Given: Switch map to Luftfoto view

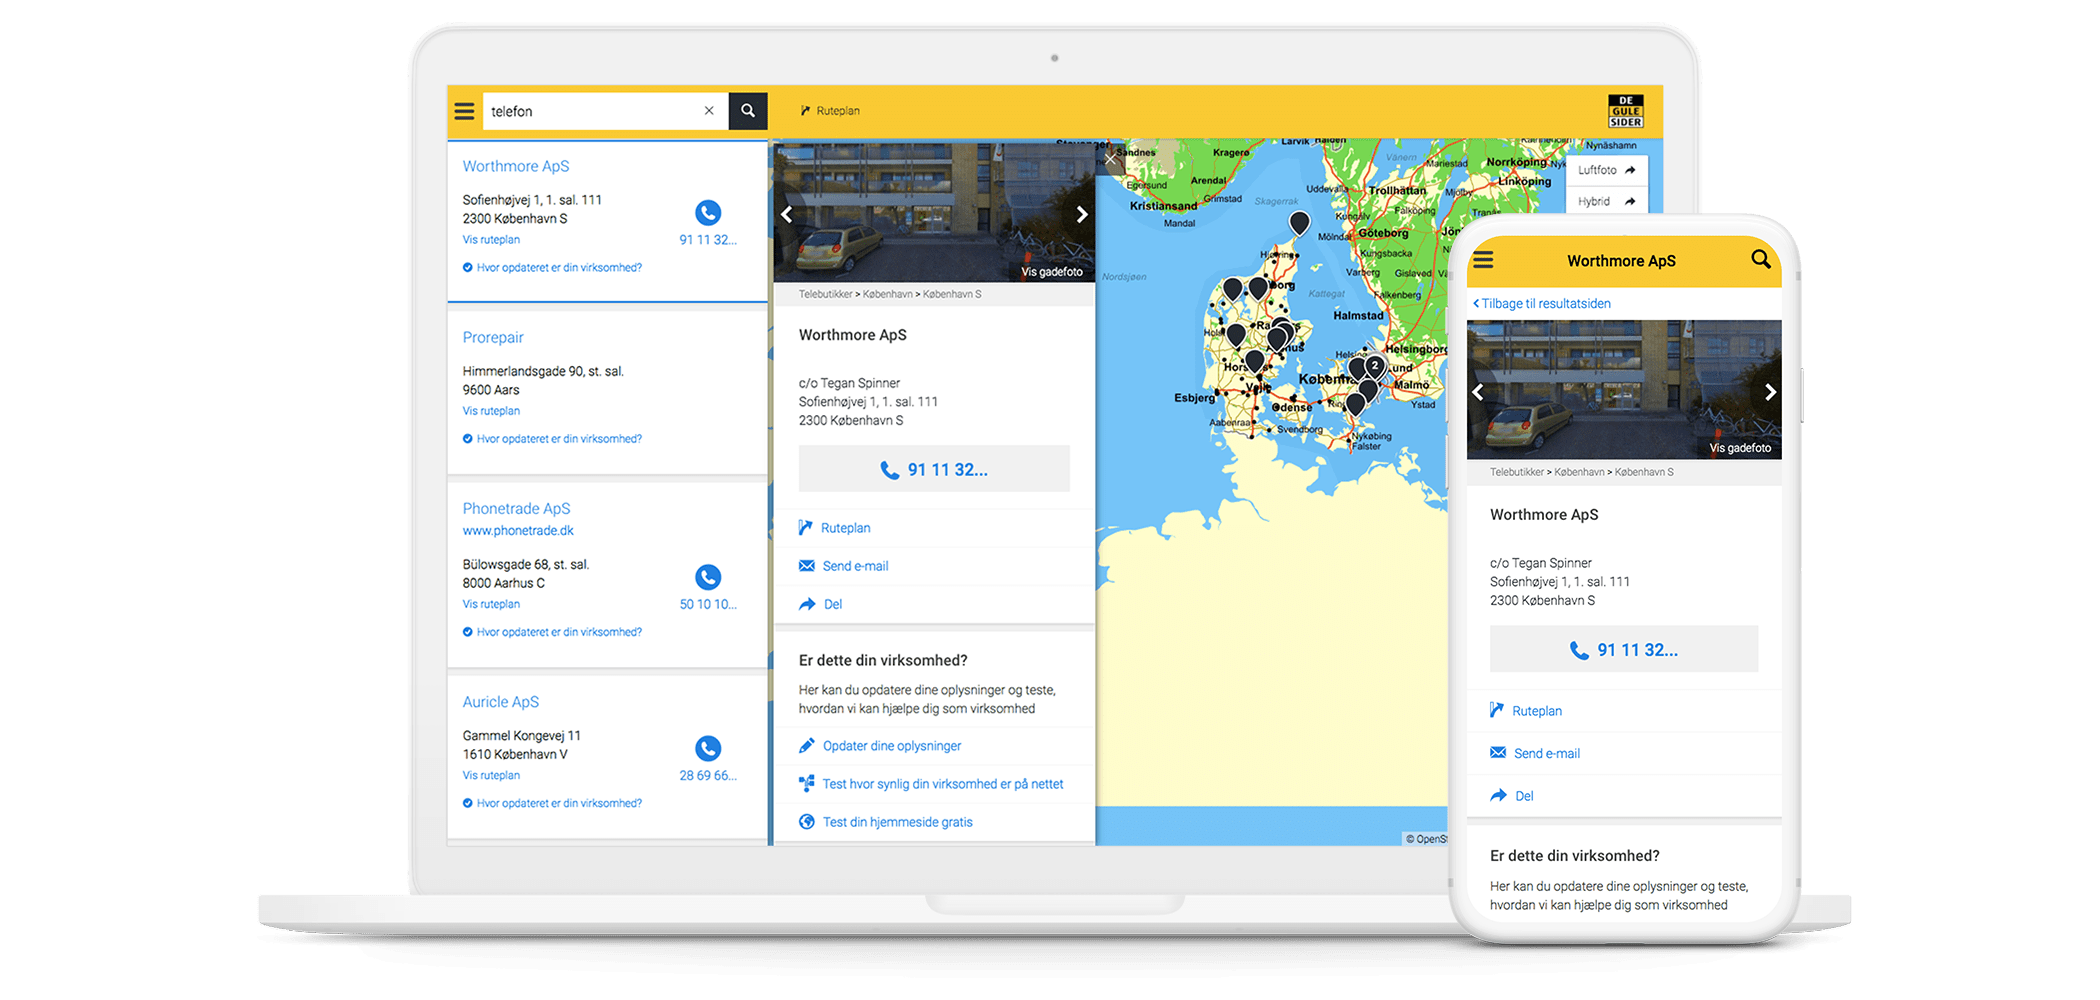Looking at the screenshot, I should [1606, 170].
